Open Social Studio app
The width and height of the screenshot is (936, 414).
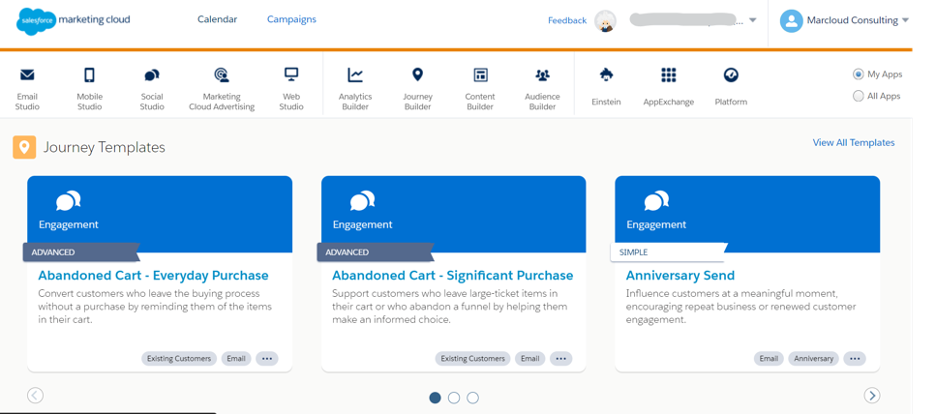coord(152,89)
